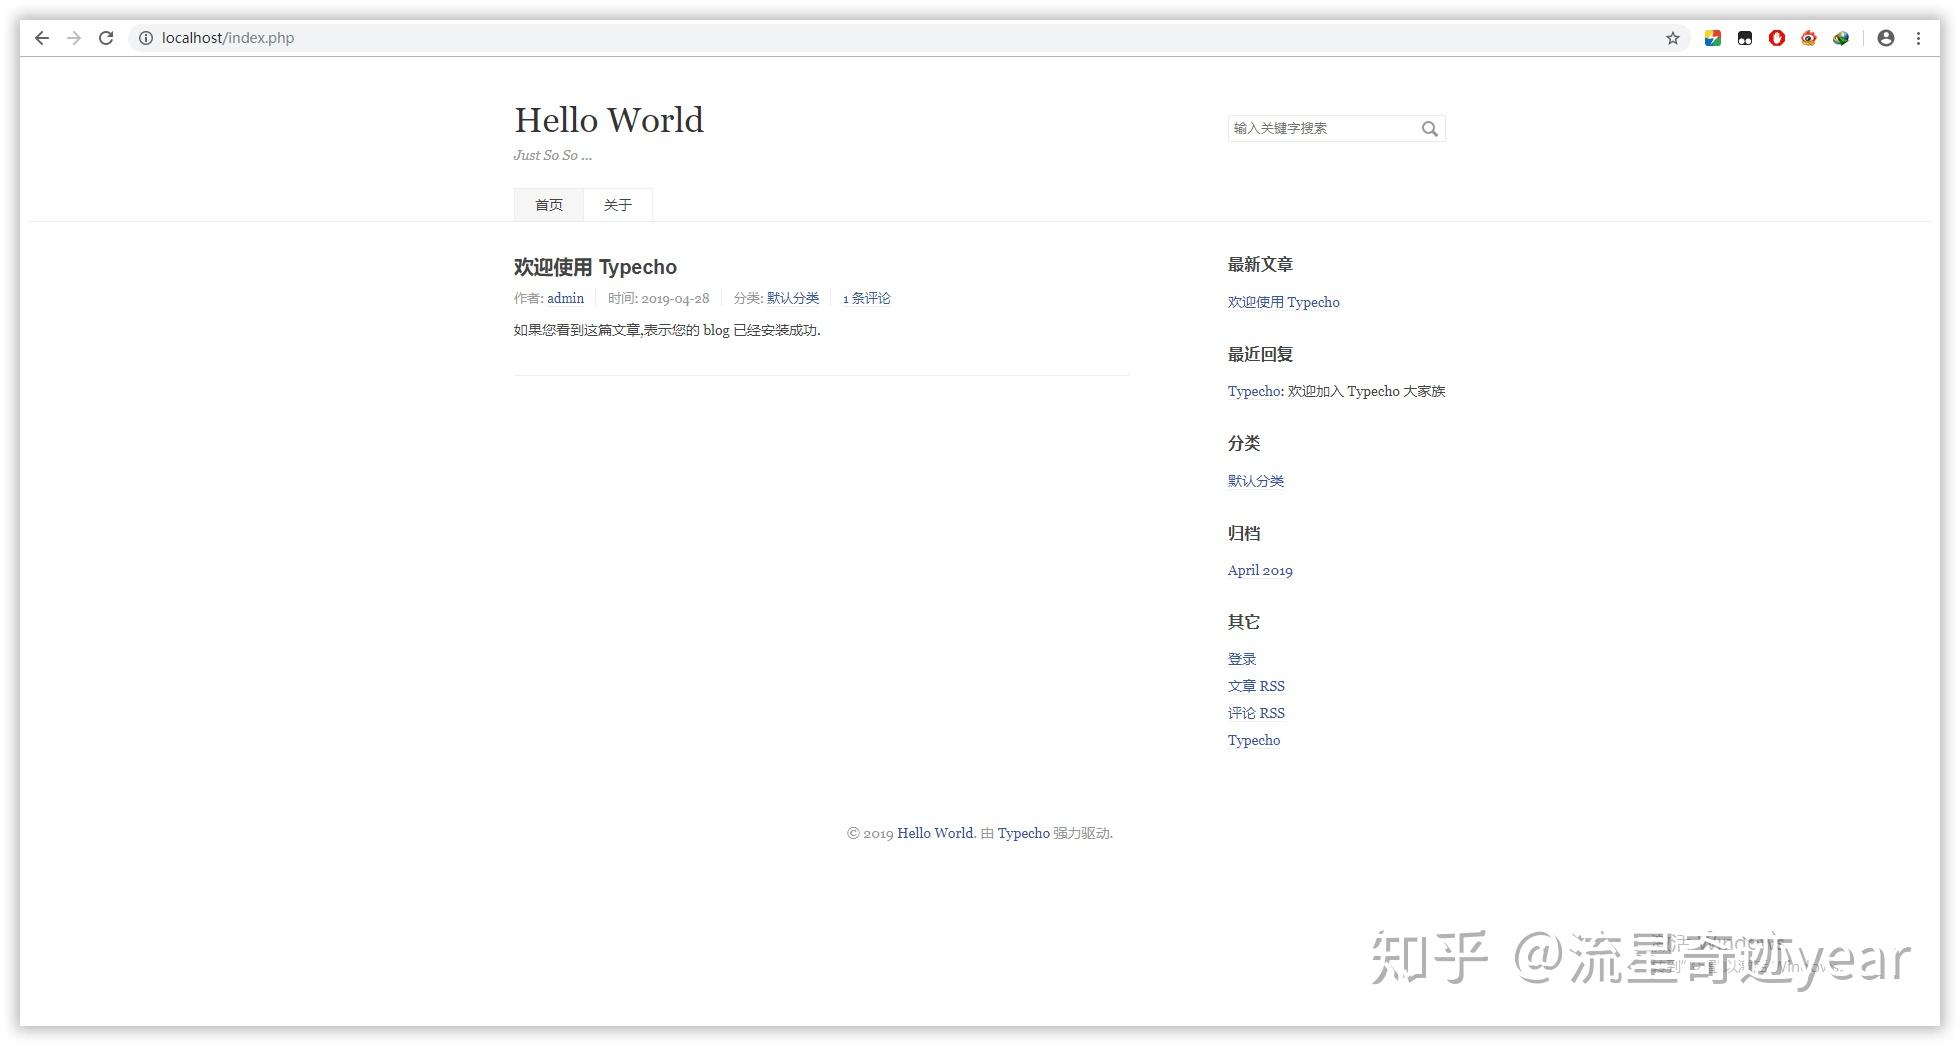1960x1046 pixels.
Task: Select 默认分类 in the sidebar 分类 list
Action: pyautogui.click(x=1256, y=481)
